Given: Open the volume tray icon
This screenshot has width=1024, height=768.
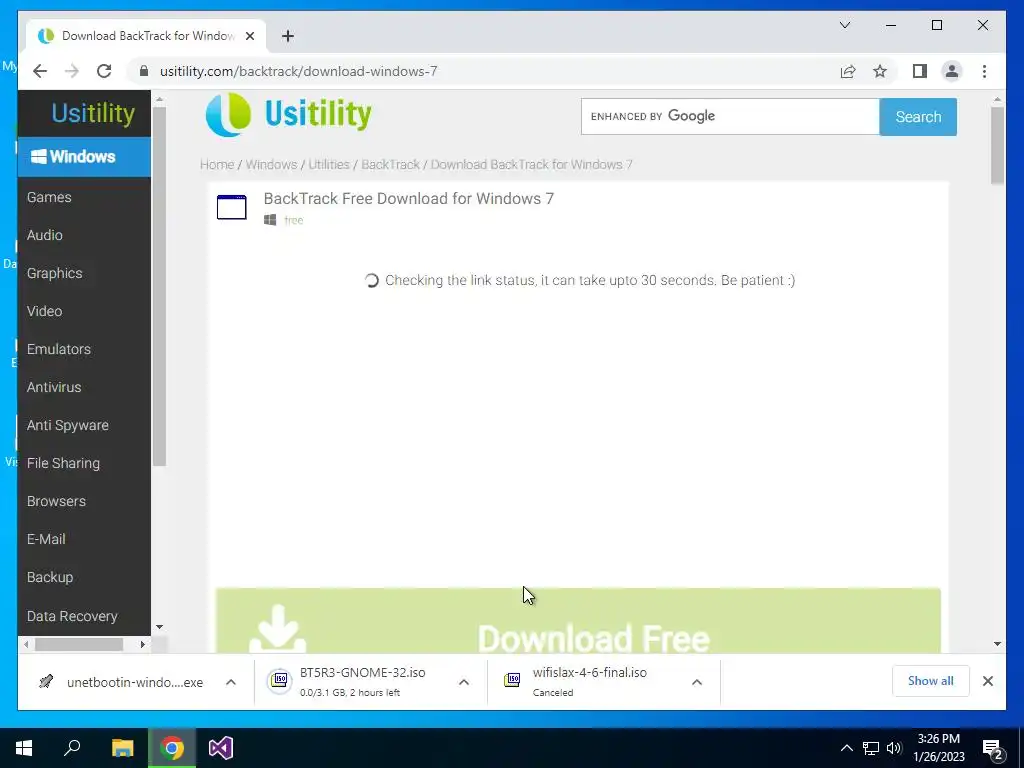Looking at the screenshot, I should (894, 748).
